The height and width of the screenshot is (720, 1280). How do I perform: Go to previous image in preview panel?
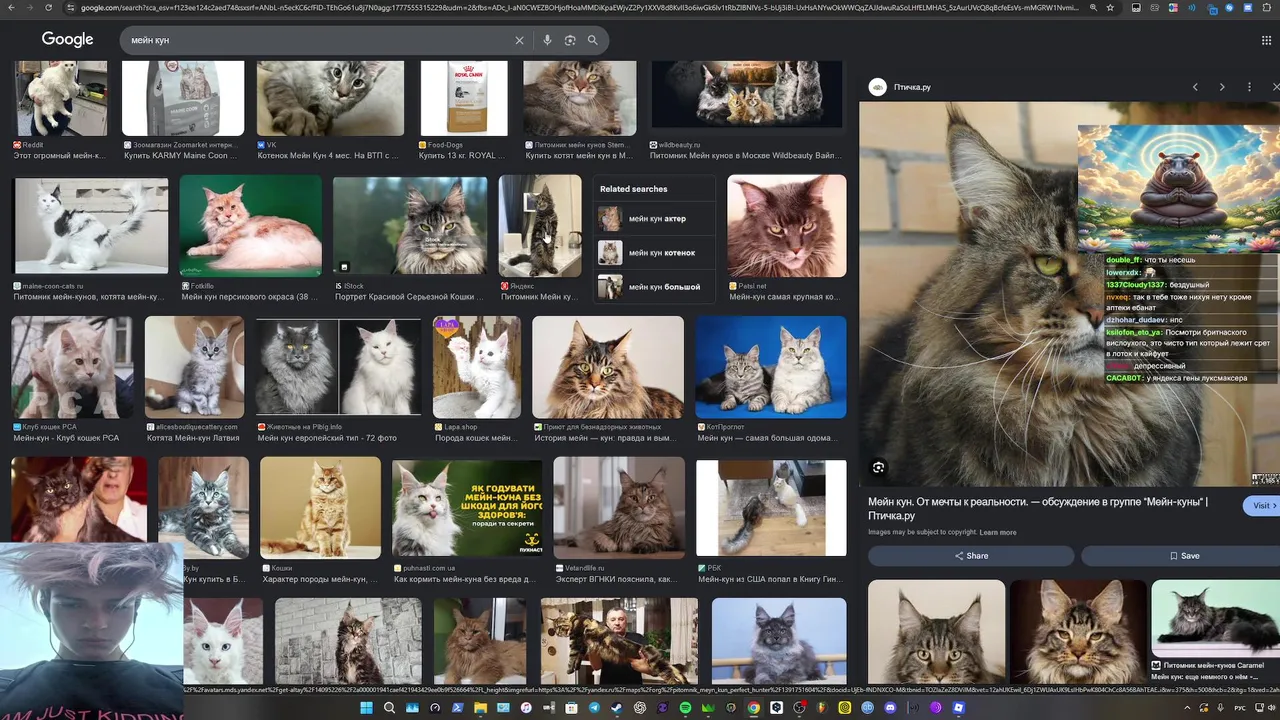click(1195, 87)
